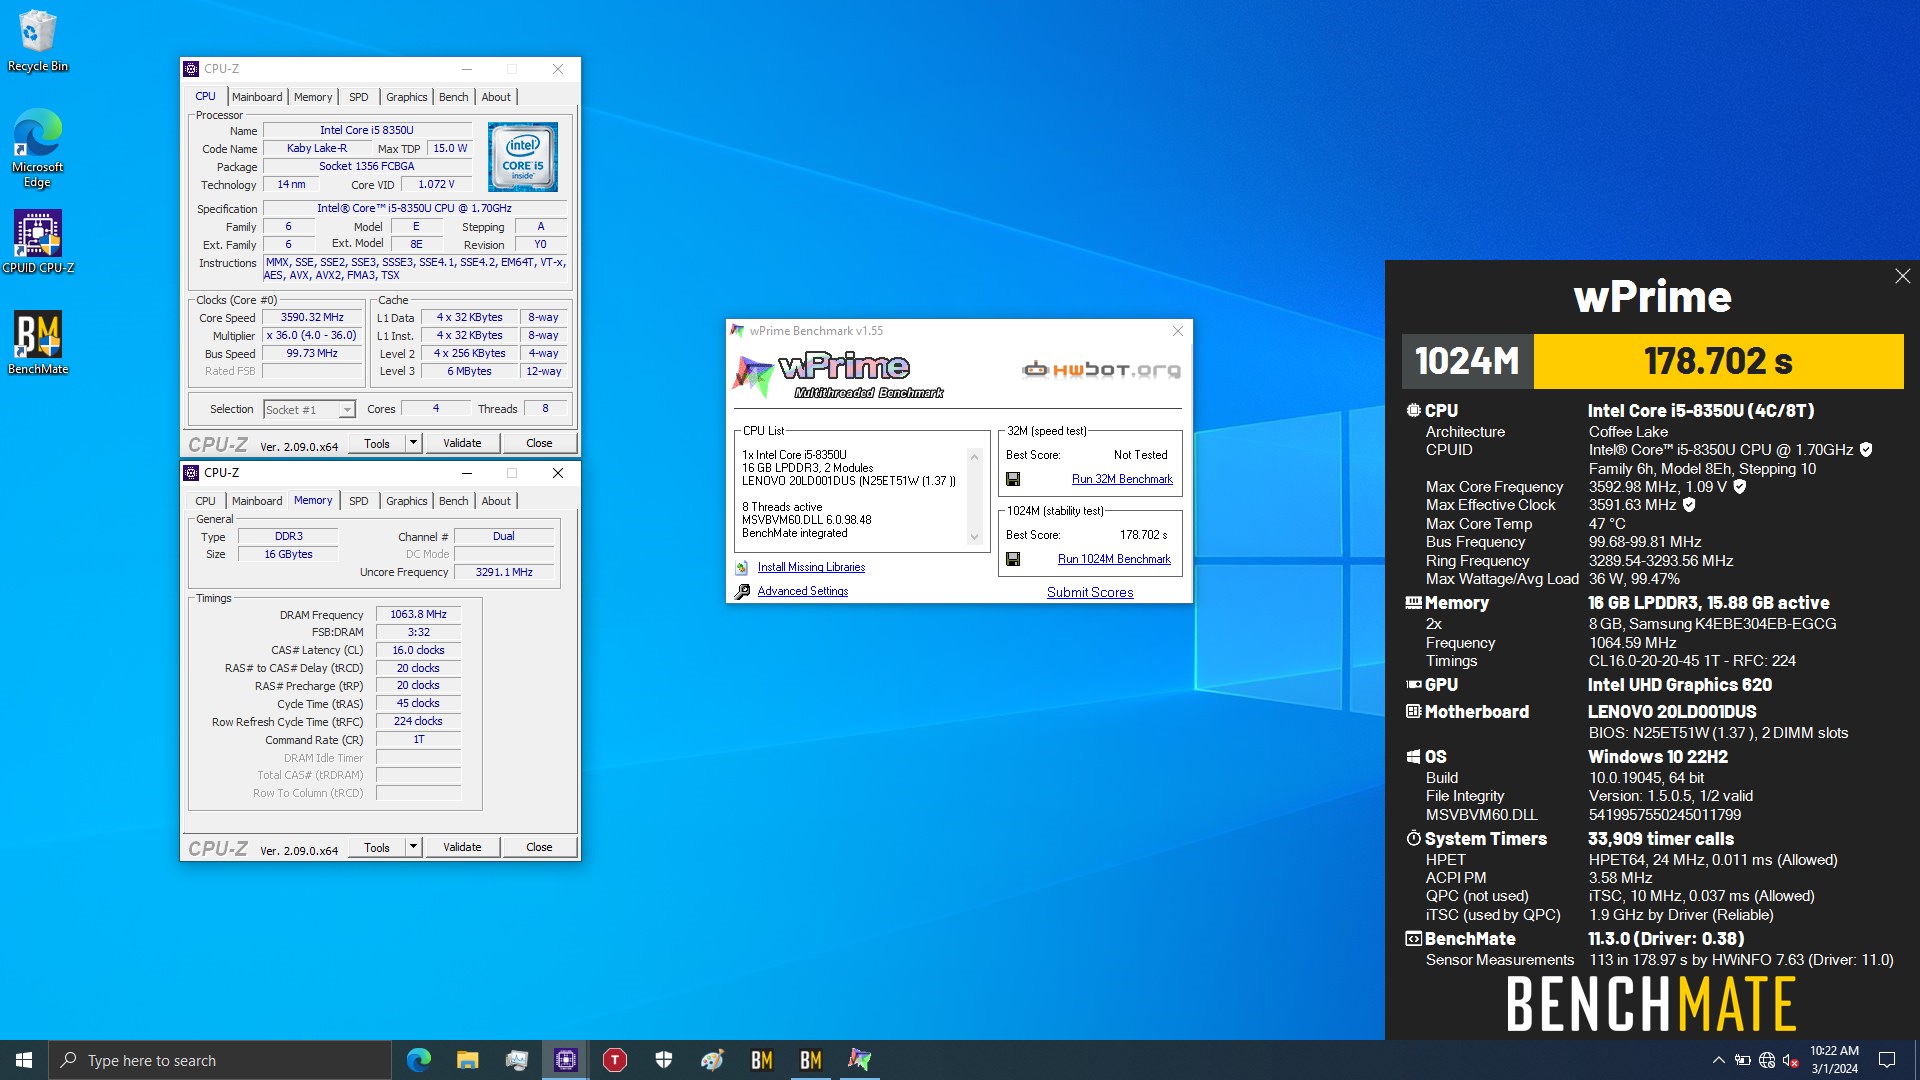The height and width of the screenshot is (1080, 1920).
Task: Open About tab in top CPU-Z
Action: point(496,97)
